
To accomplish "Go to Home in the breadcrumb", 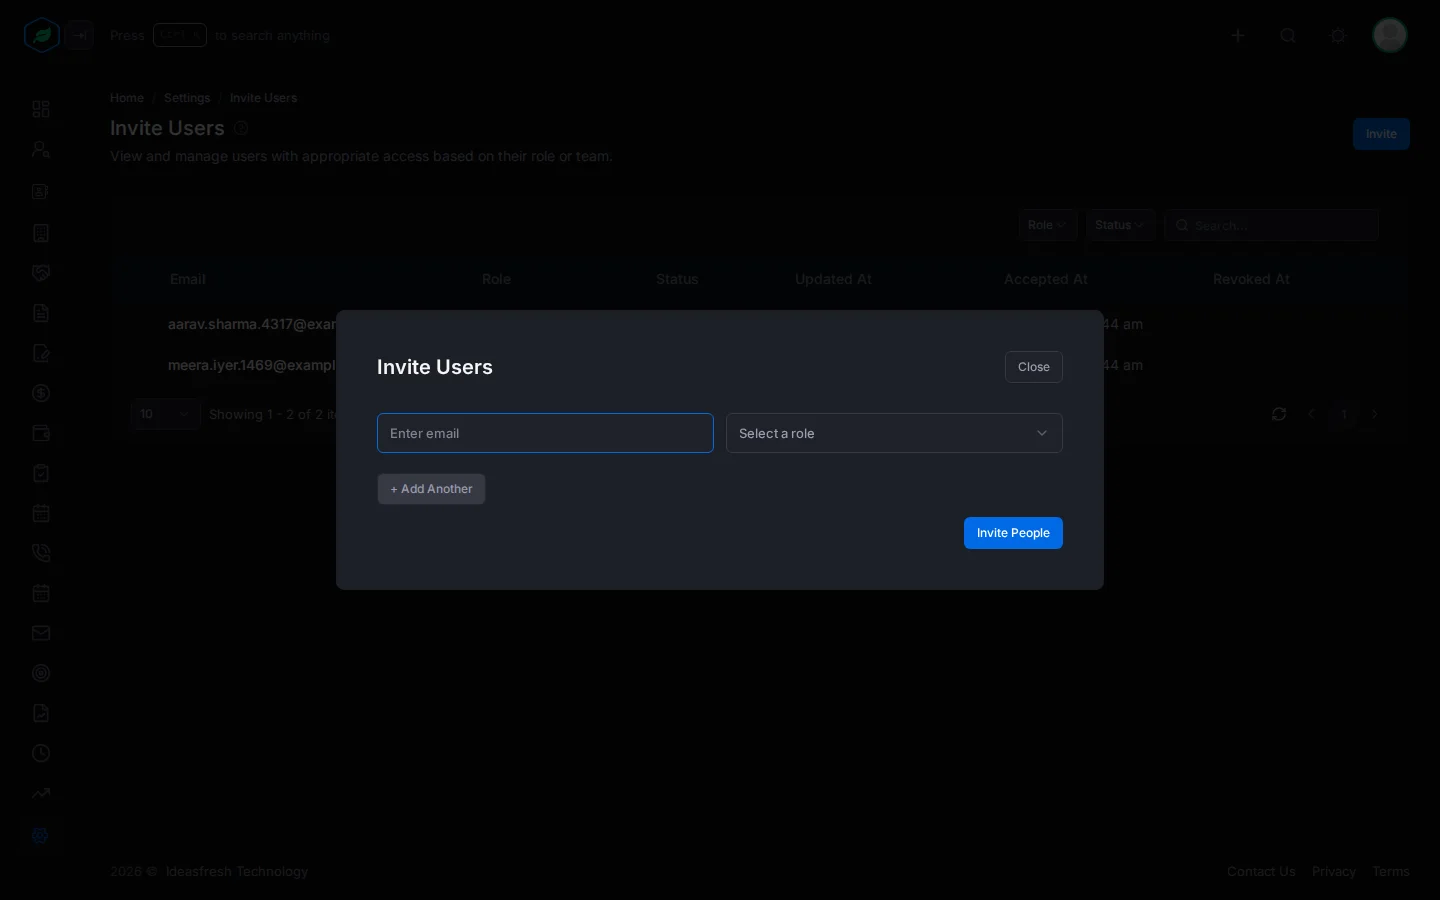I will (127, 98).
